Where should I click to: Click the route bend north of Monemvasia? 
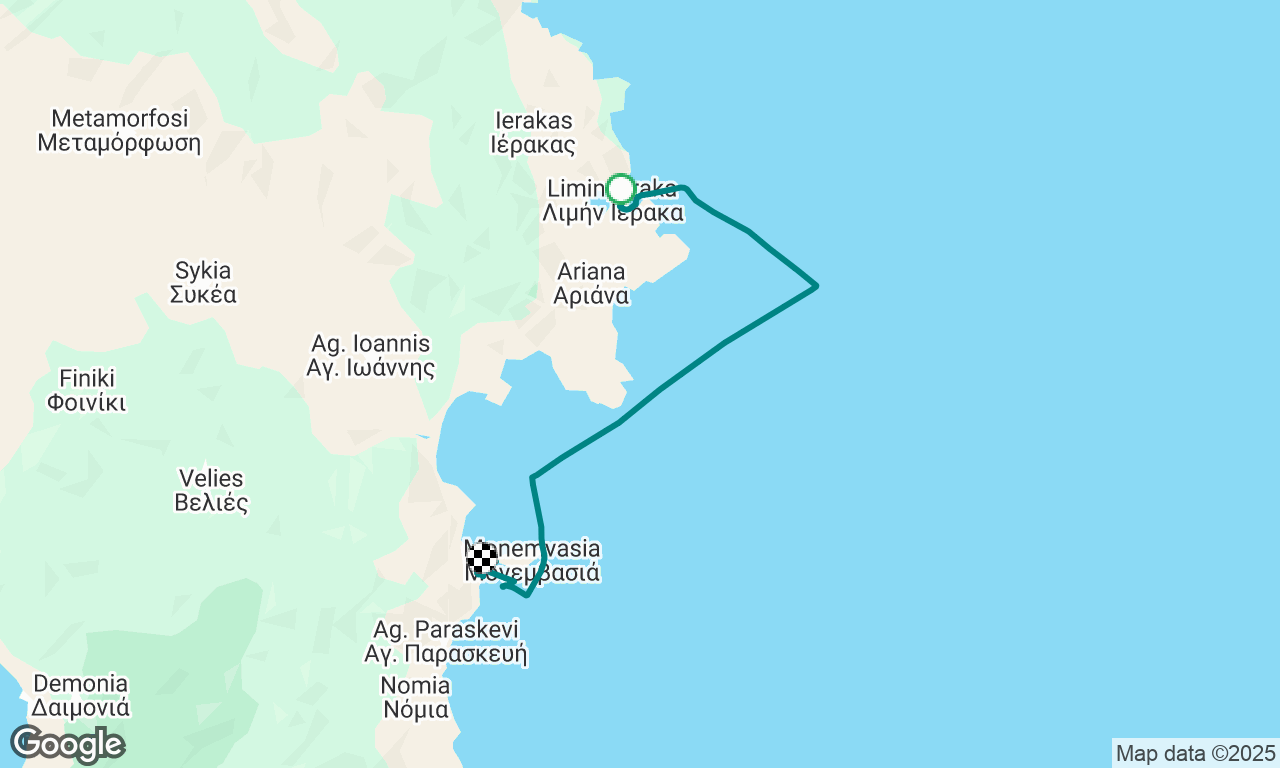click(533, 478)
